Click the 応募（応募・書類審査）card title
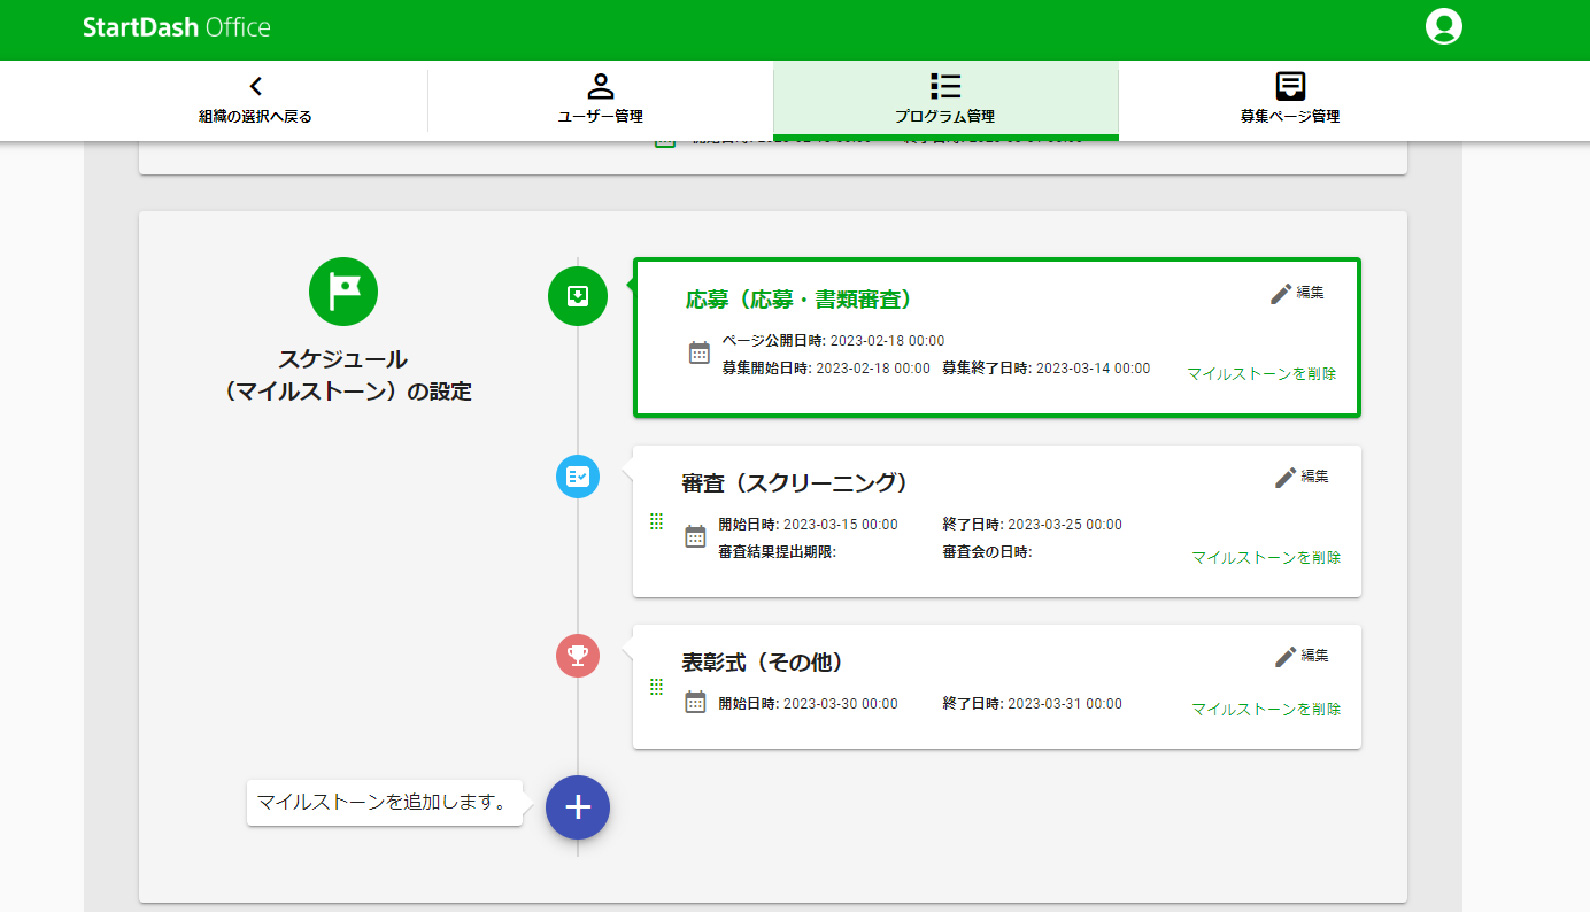 pyautogui.click(x=798, y=300)
